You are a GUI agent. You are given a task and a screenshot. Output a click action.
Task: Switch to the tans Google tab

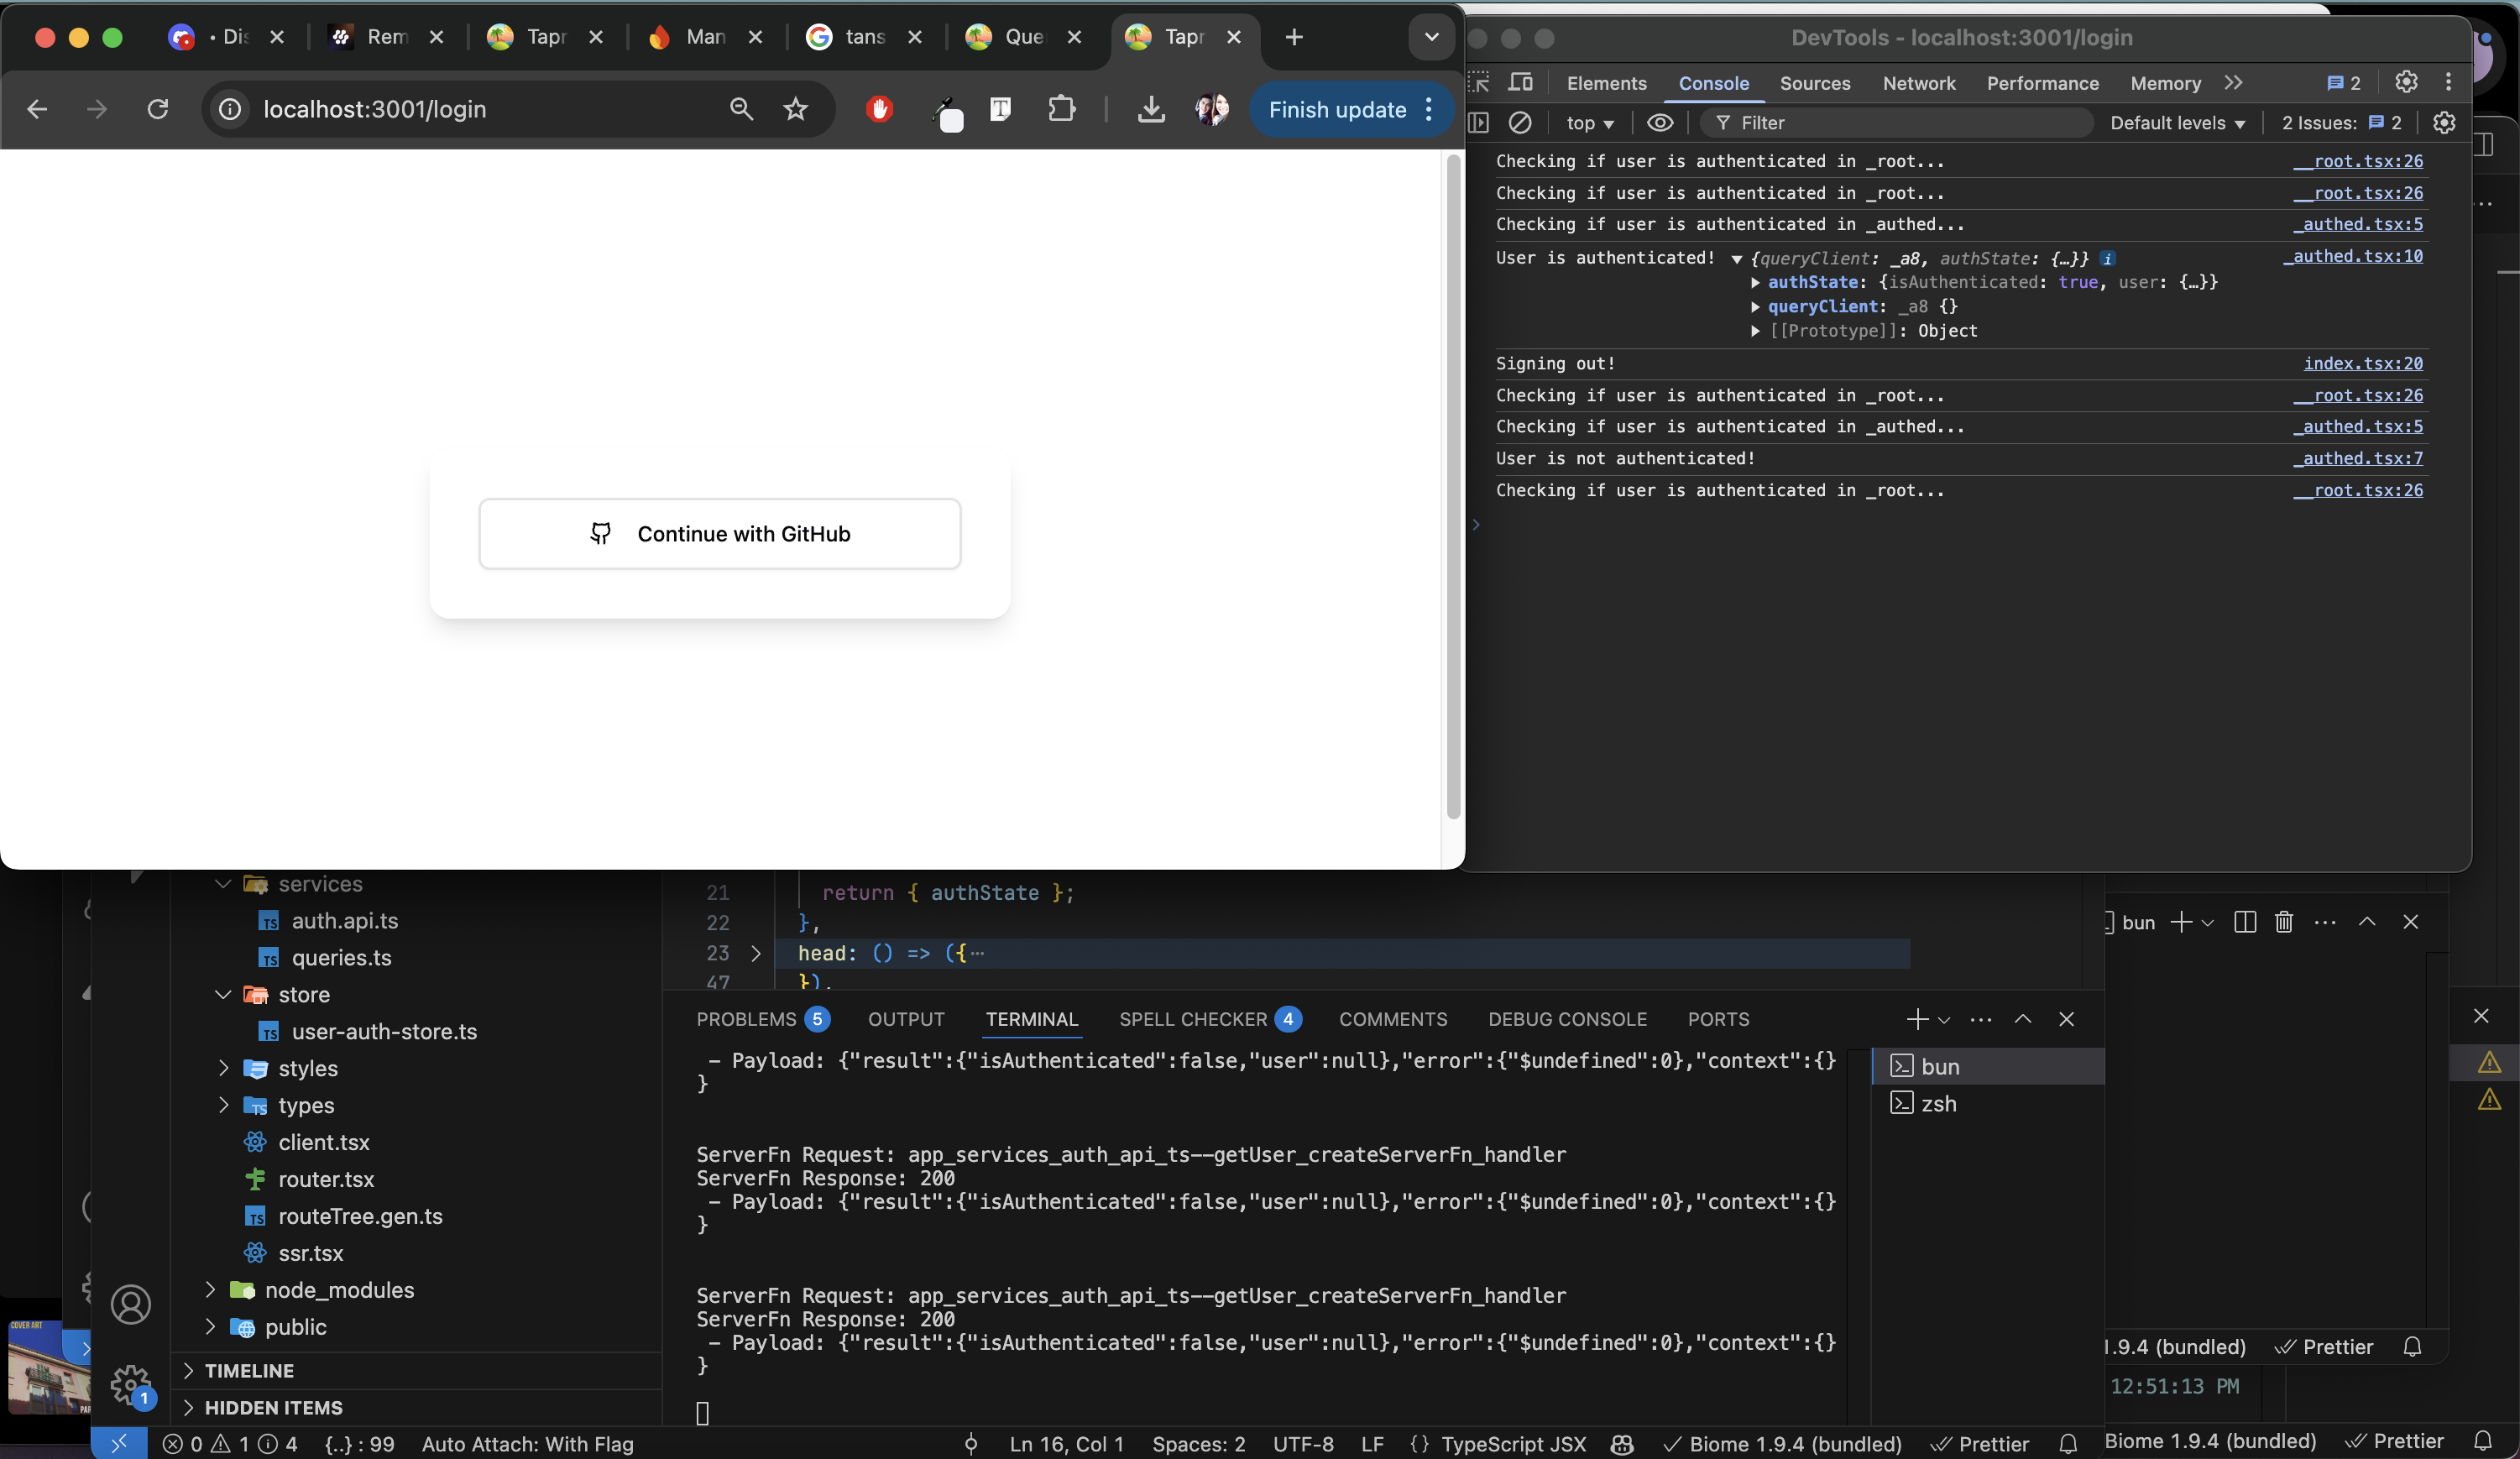(x=864, y=37)
